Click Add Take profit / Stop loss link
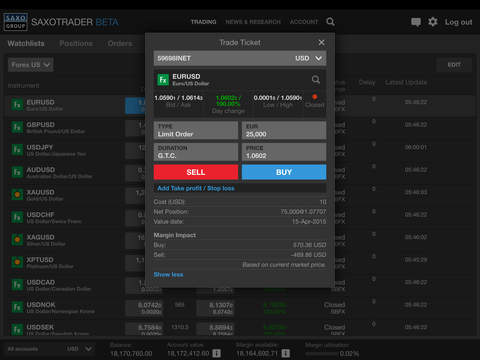 click(x=196, y=188)
